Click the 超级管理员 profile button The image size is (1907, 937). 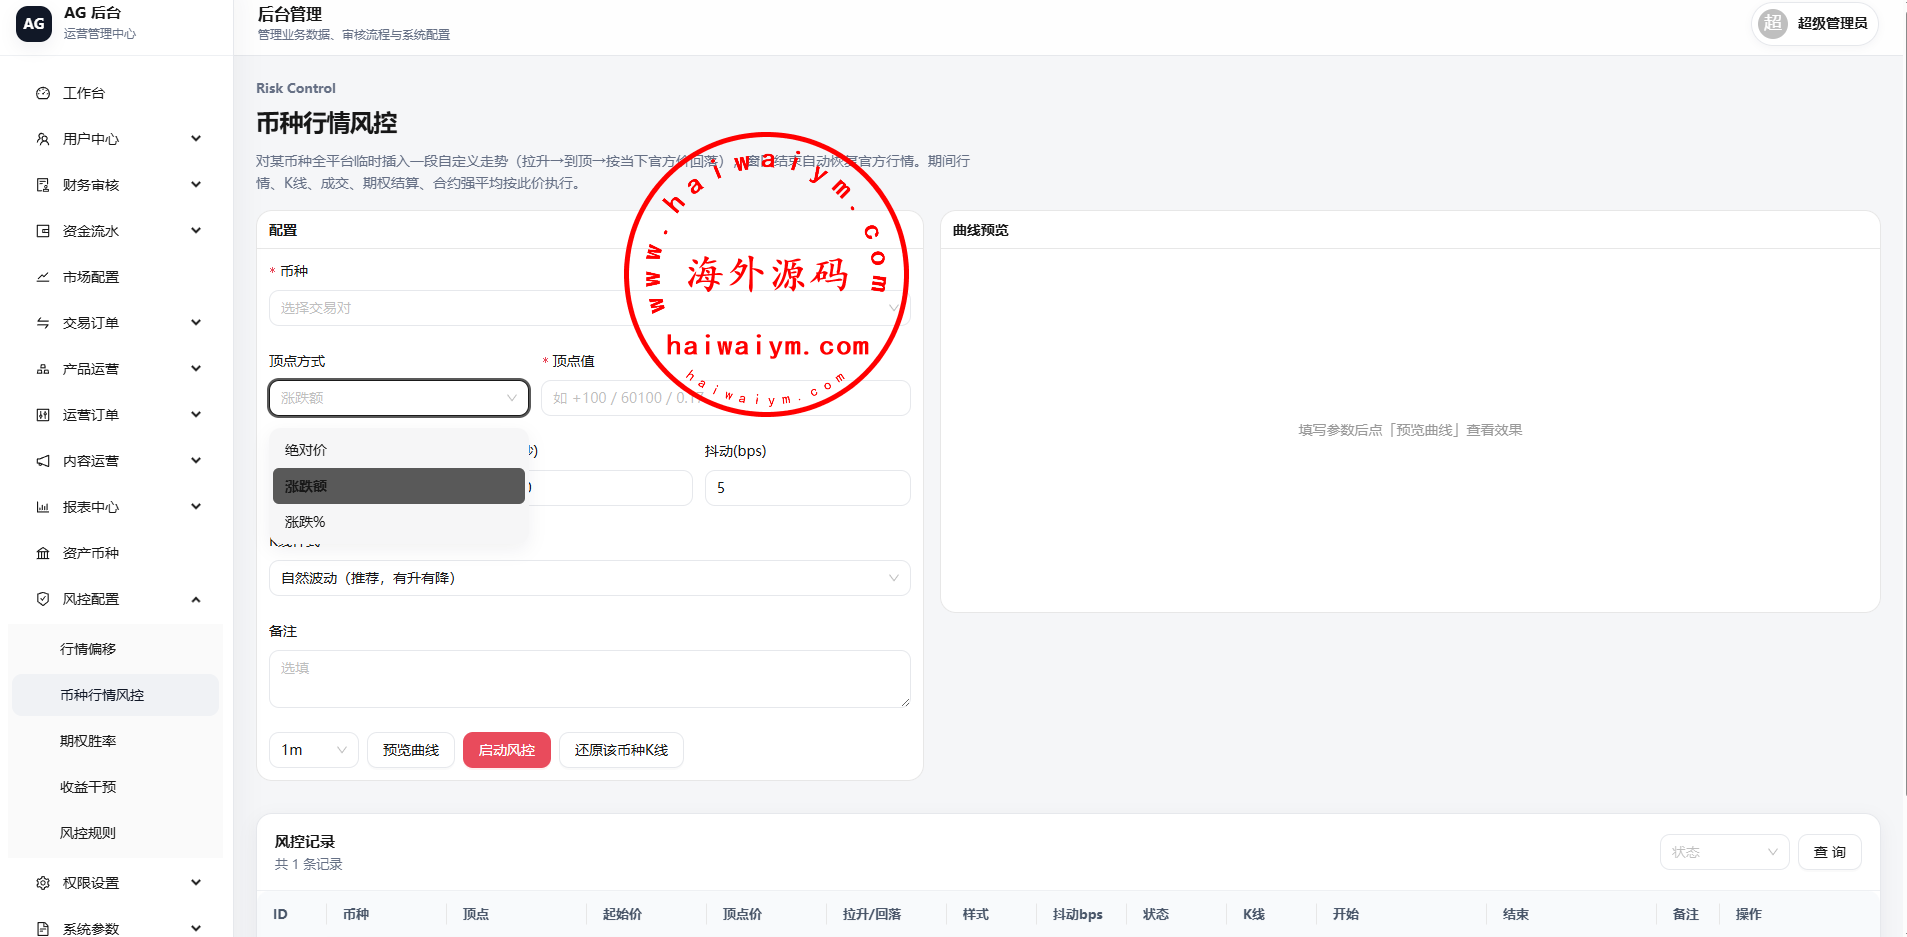coord(1814,23)
